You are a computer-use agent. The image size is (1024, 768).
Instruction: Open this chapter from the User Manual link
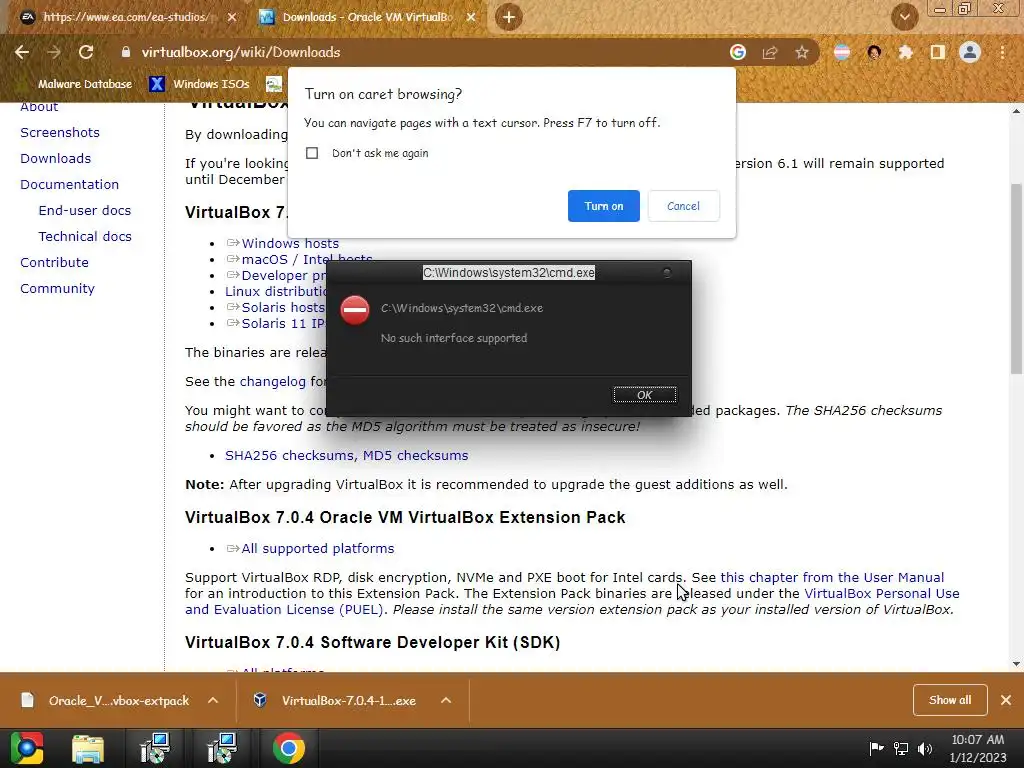[x=832, y=577]
